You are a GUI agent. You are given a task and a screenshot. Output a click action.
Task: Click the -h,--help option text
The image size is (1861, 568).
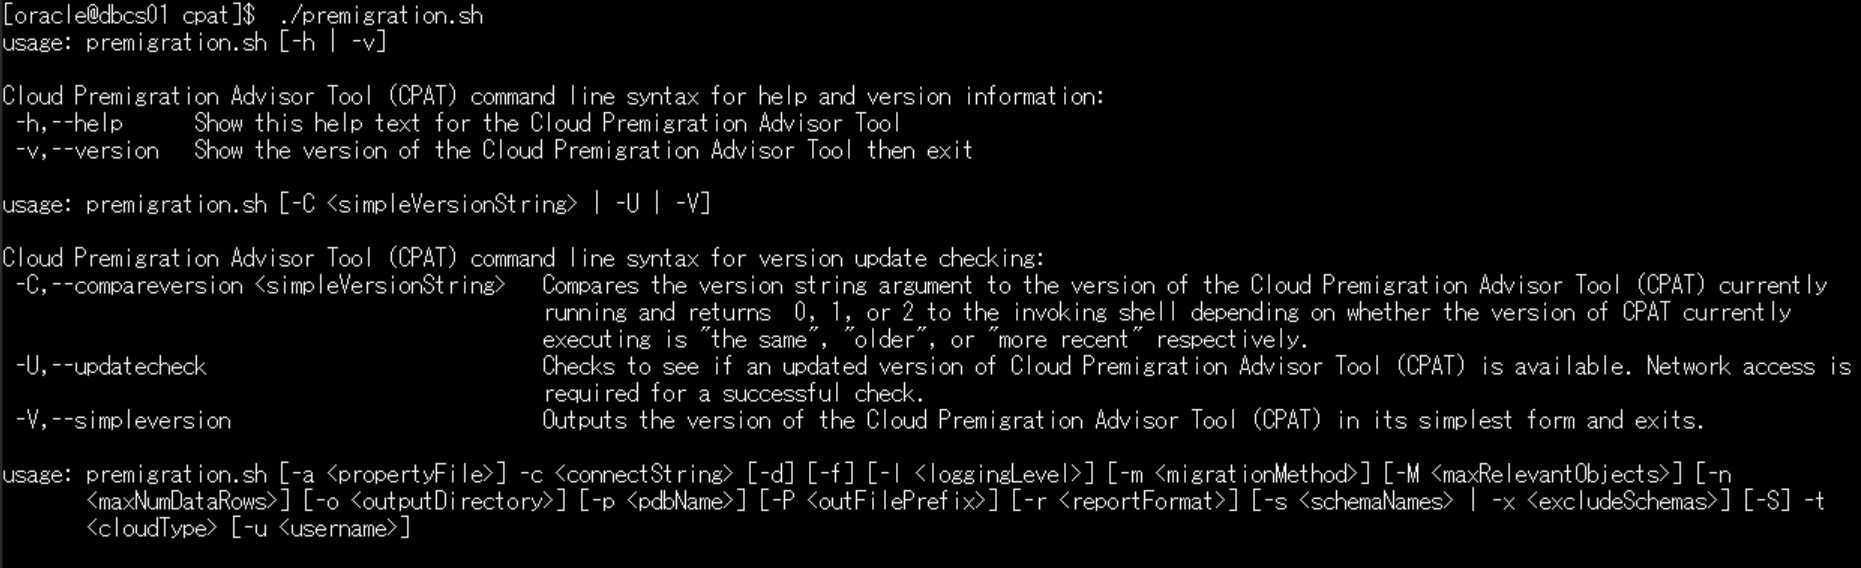click(x=69, y=123)
